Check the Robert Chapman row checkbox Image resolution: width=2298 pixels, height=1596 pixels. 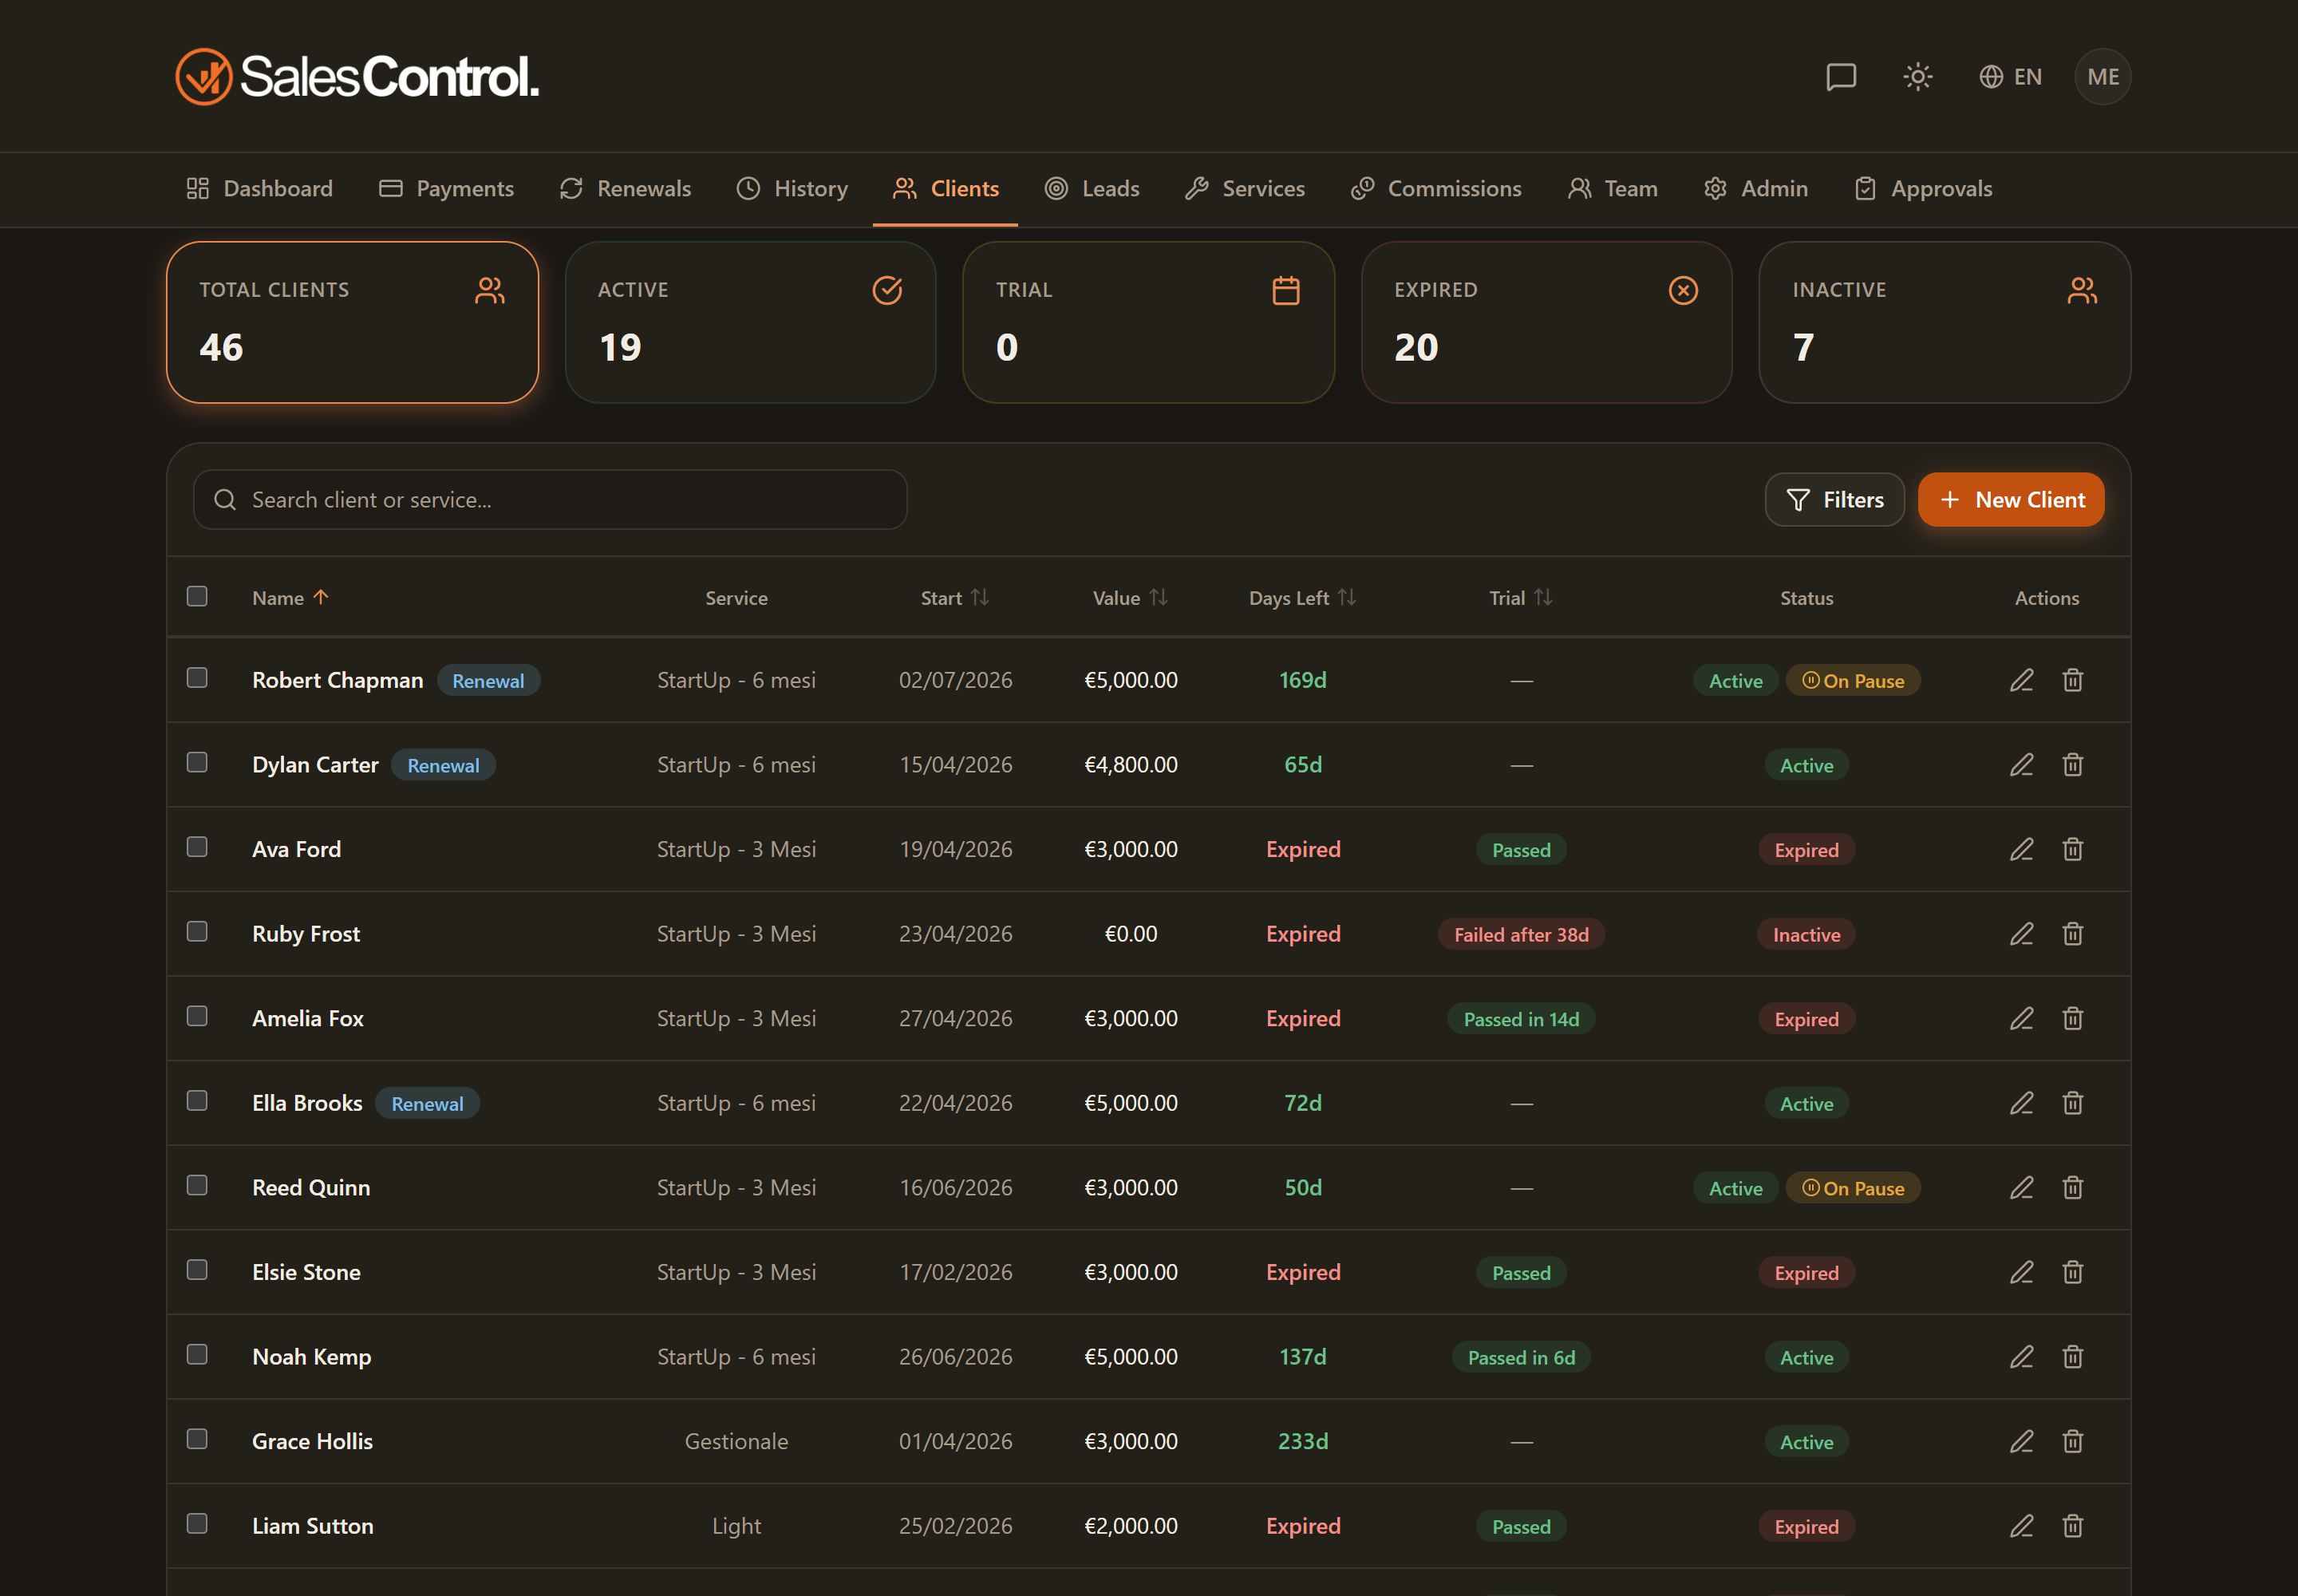coord(197,678)
